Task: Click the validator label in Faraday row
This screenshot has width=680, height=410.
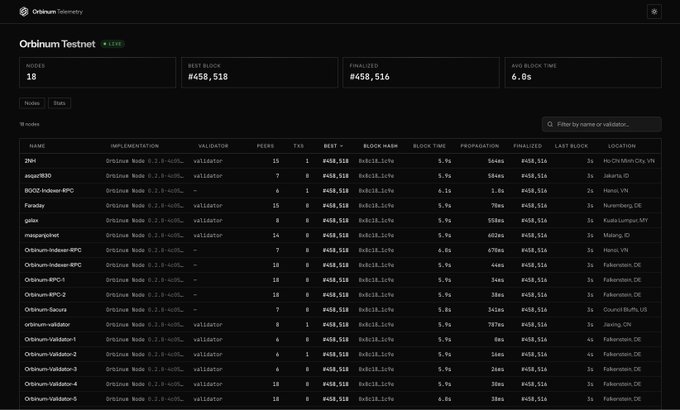Action: (x=208, y=206)
